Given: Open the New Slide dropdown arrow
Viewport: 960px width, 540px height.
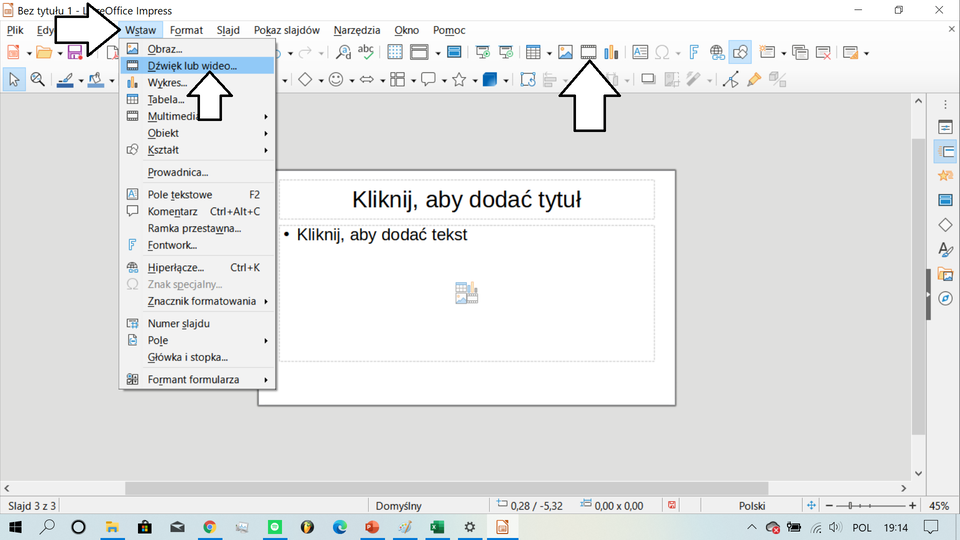Looking at the screenshot, I should coord(784,53).
